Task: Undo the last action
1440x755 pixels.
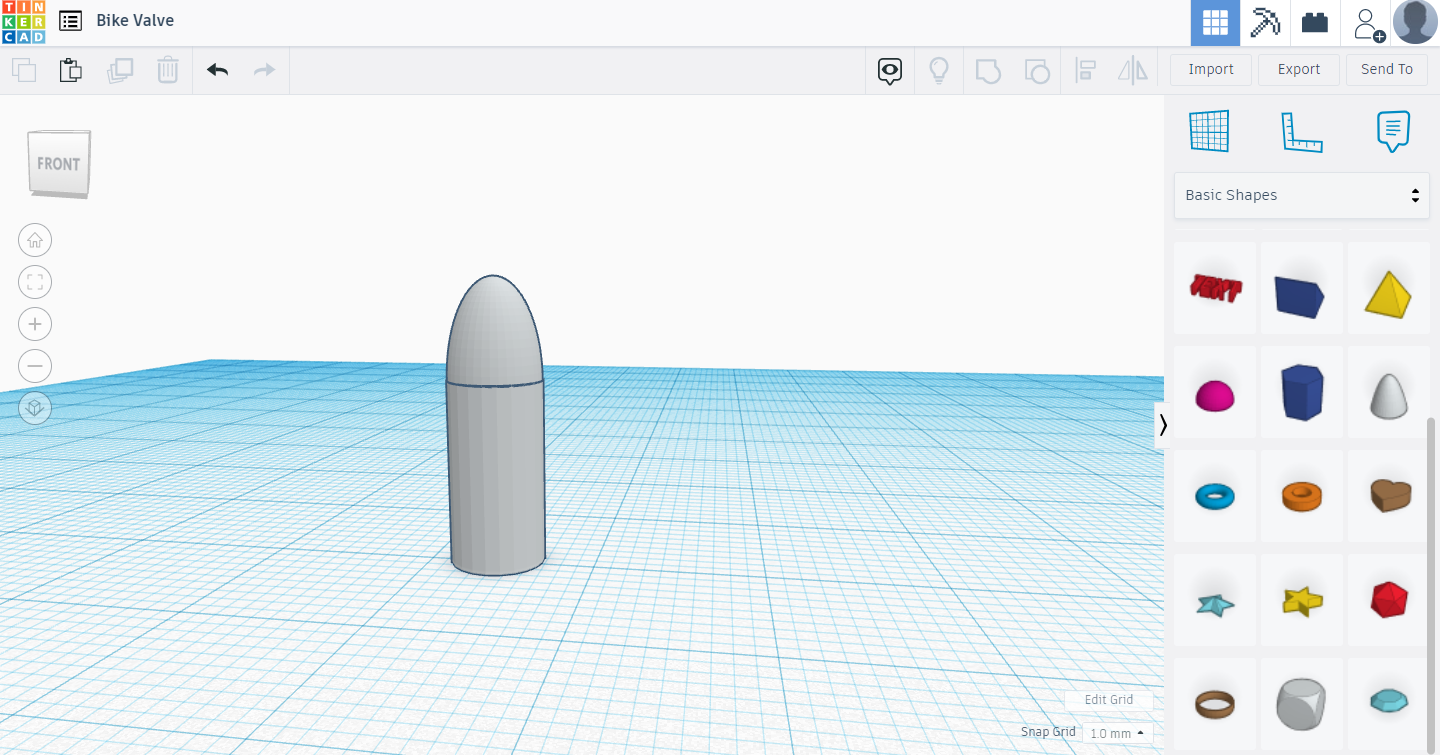Action: tap(217, 70)
